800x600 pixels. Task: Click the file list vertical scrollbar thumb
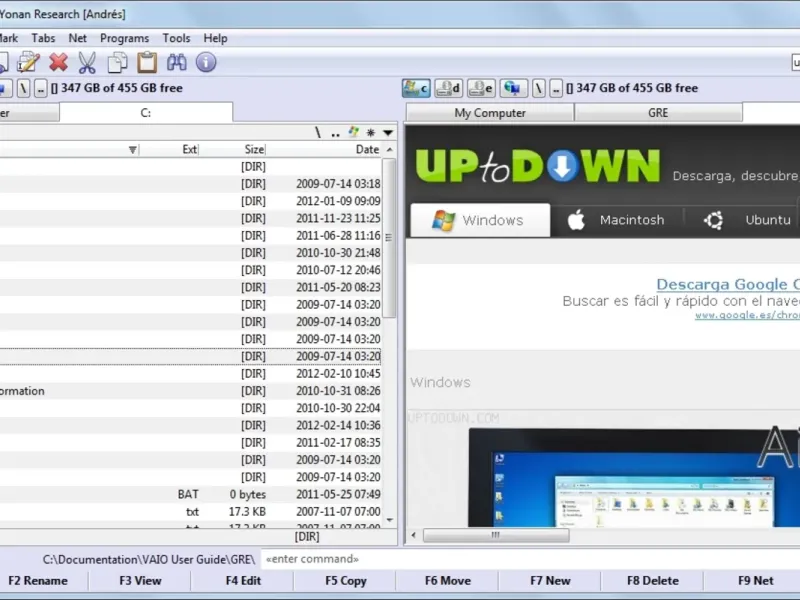pos(389,238)
